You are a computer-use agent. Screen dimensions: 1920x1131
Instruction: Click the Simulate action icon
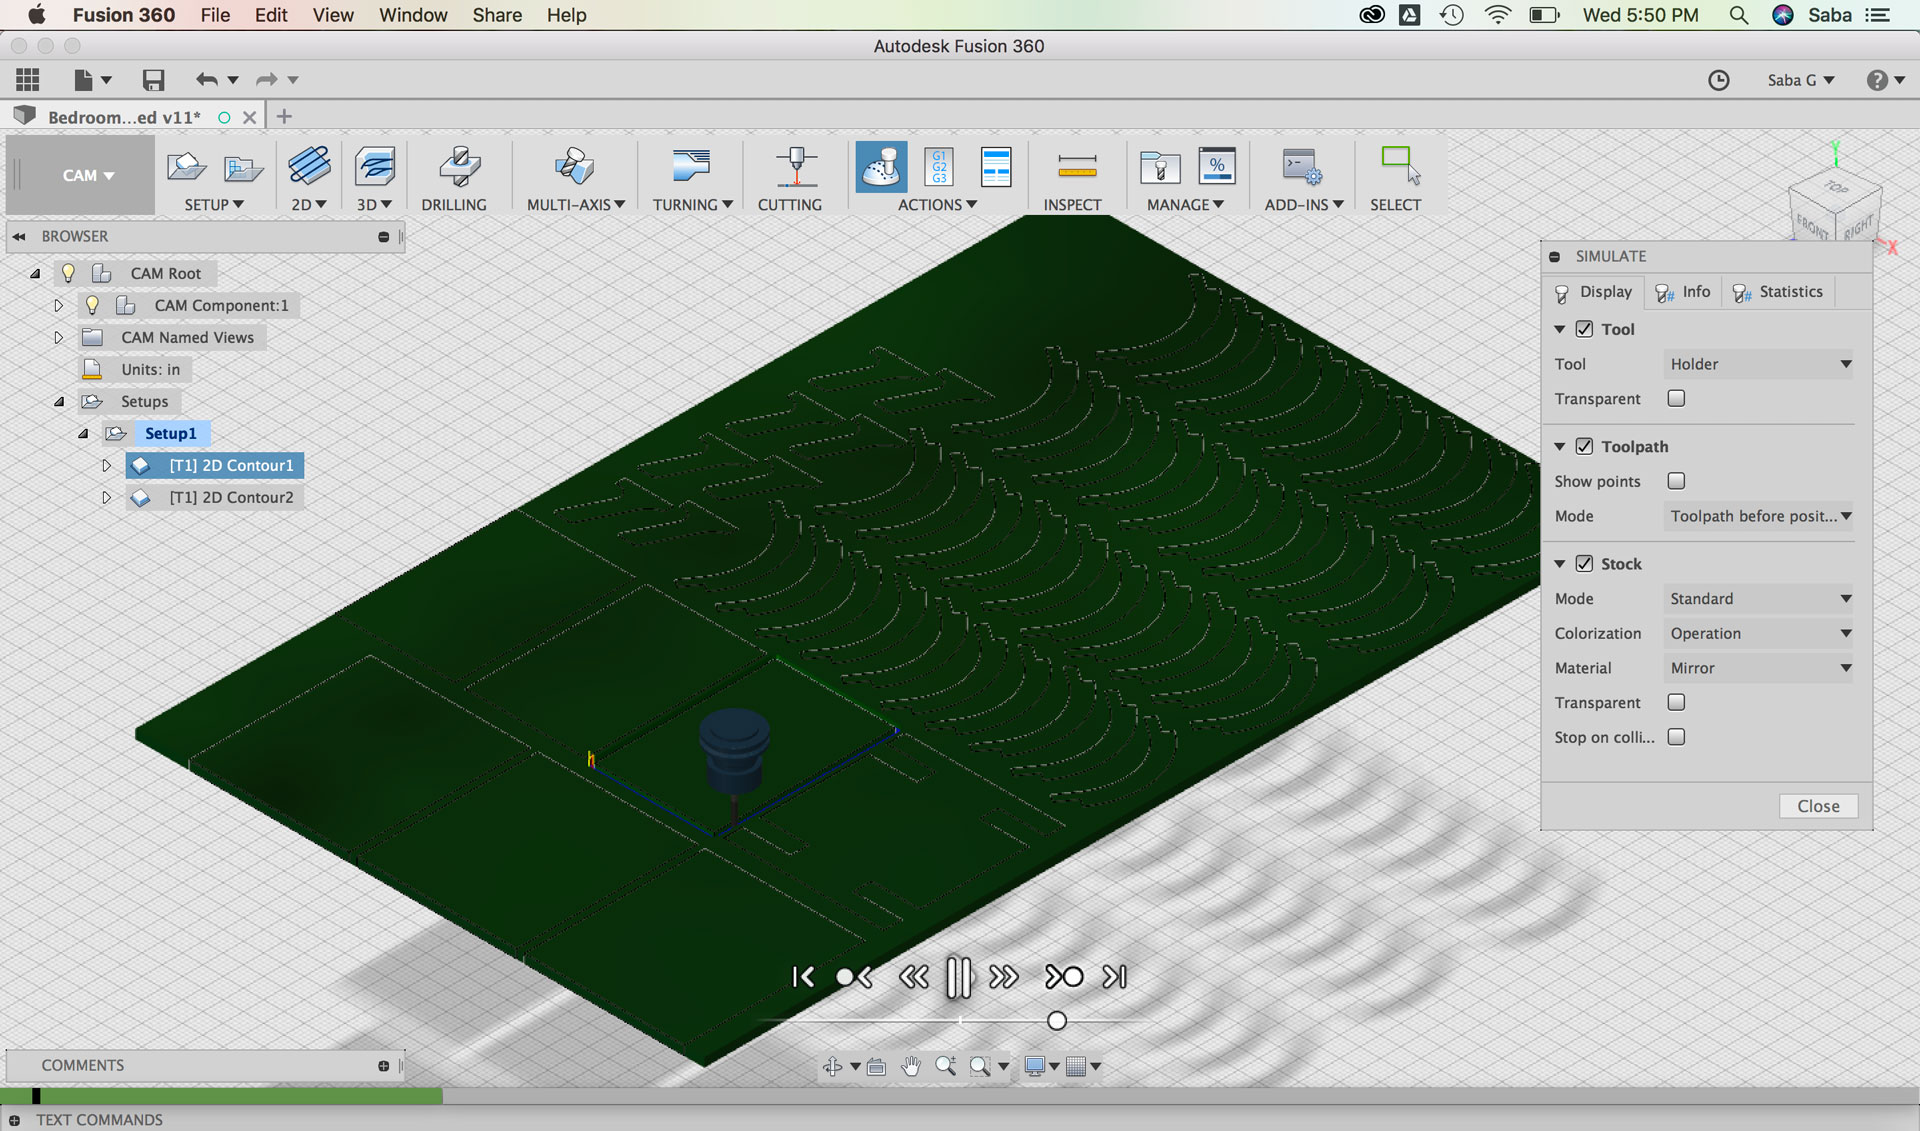click(881, 167)
